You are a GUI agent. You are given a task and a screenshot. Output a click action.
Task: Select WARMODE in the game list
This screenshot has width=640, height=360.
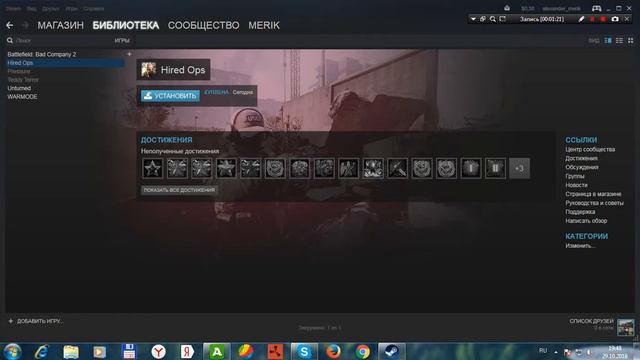22,97
